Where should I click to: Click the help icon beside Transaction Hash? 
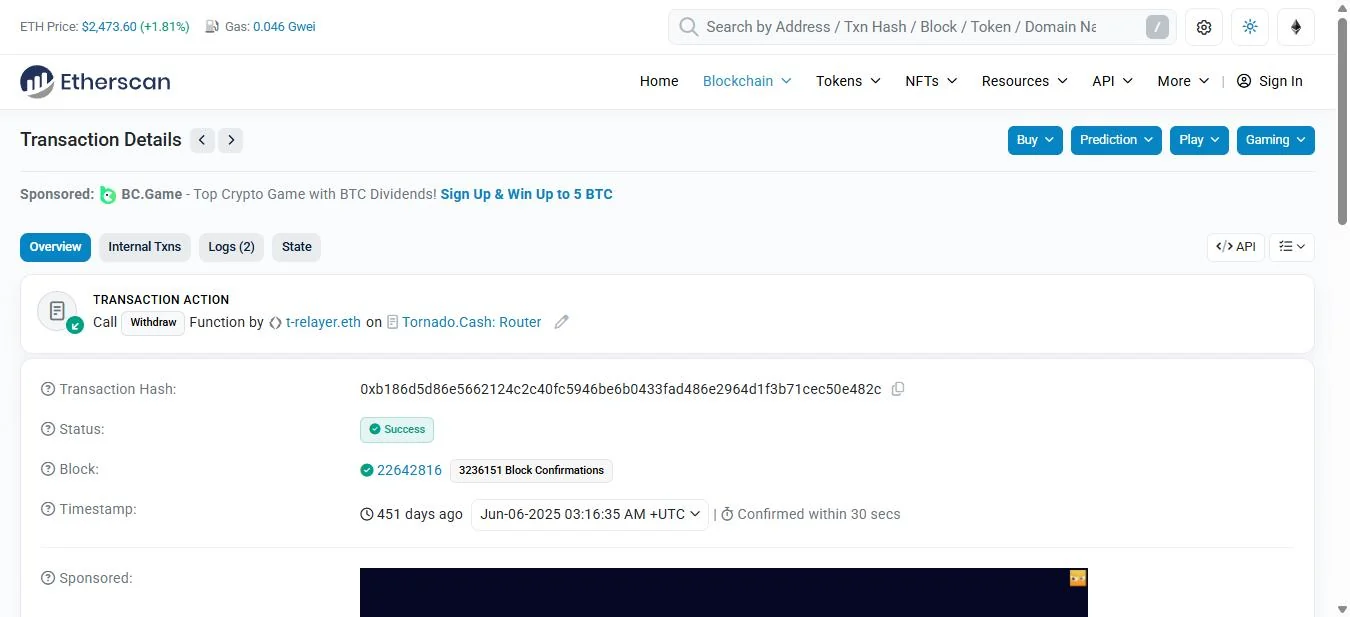tap(48, 389)
